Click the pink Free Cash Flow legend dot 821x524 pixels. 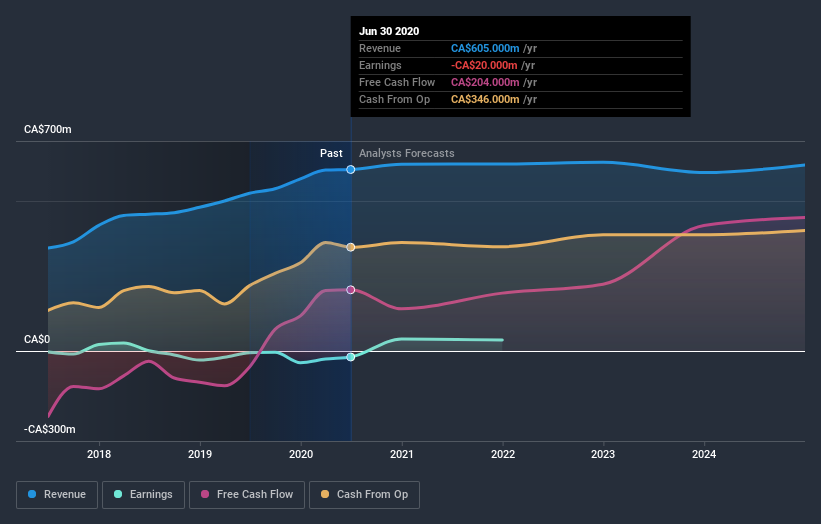coord(205,494)
